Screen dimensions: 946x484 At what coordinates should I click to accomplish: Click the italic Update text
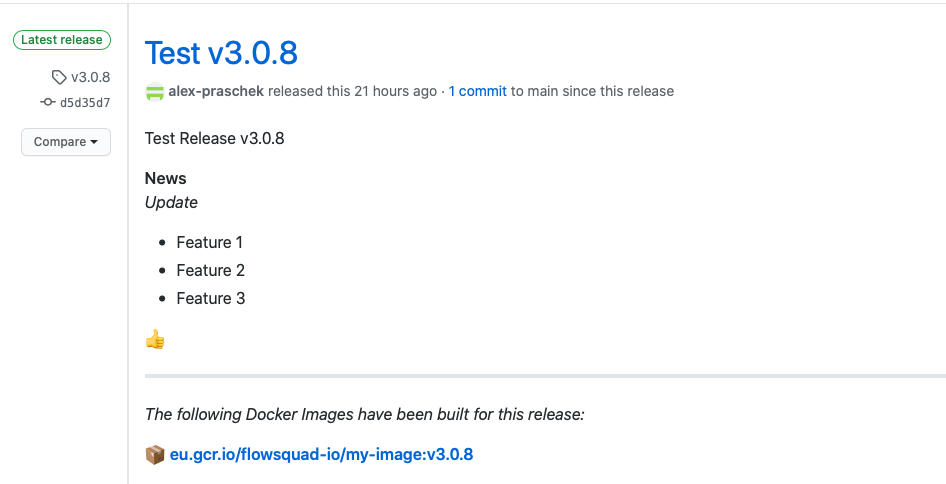pos(171,202)
